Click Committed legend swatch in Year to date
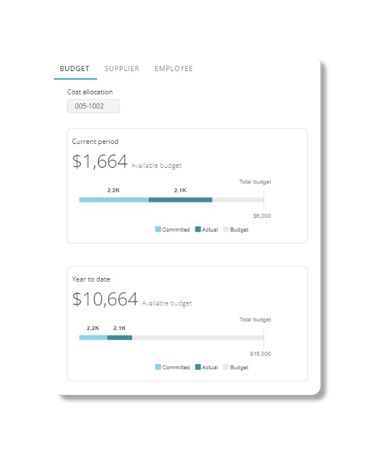The height and width of the screenshot is (449, 379). tap(158, 367)
